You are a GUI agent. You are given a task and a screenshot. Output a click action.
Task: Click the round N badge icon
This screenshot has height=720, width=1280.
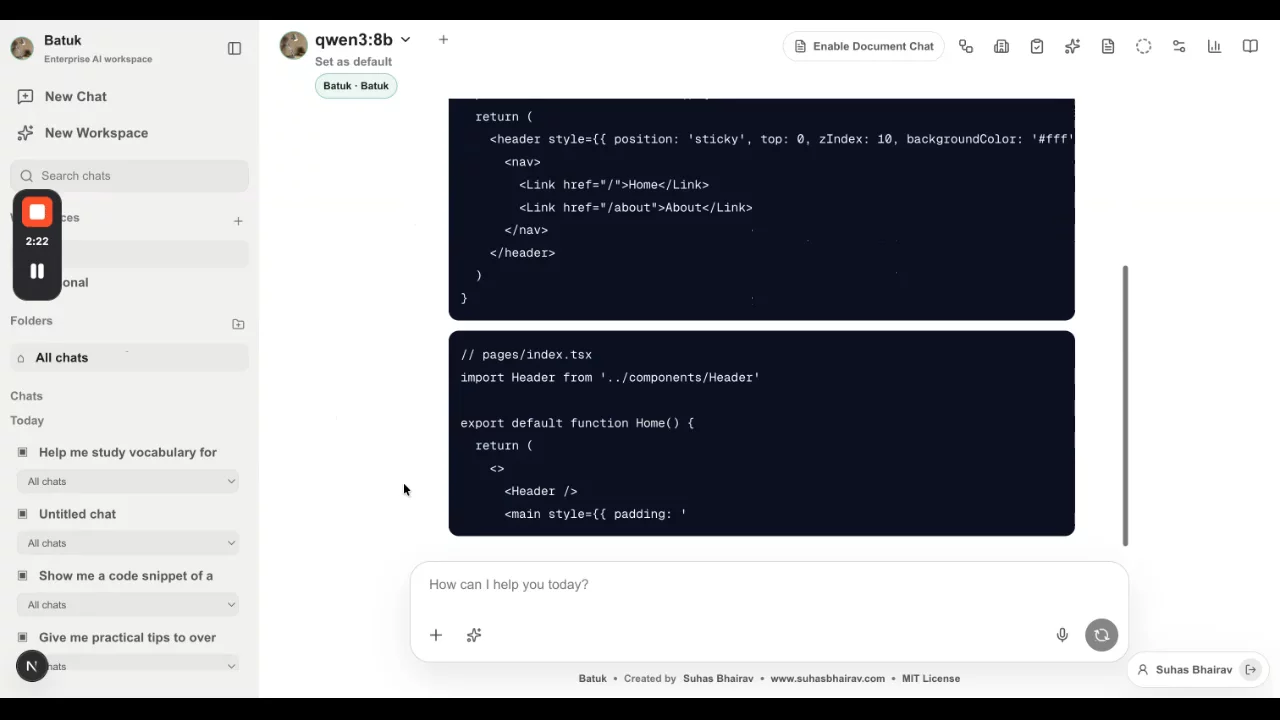point(32,666)
